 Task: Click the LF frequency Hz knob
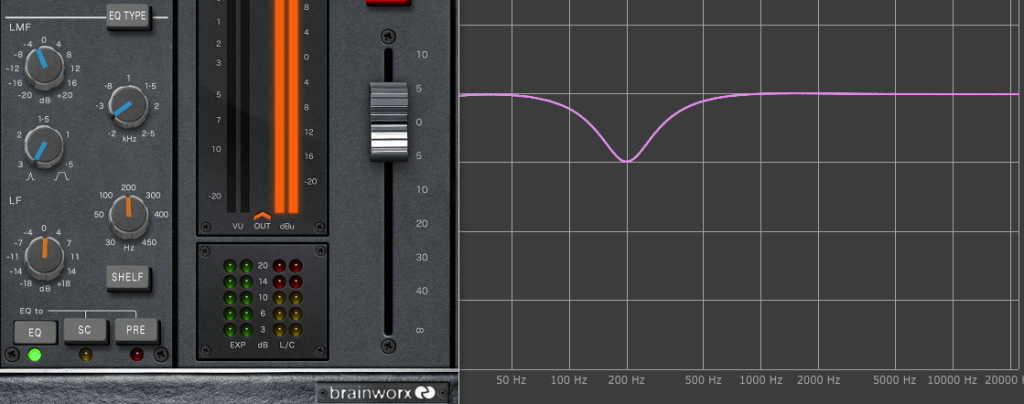127,215
